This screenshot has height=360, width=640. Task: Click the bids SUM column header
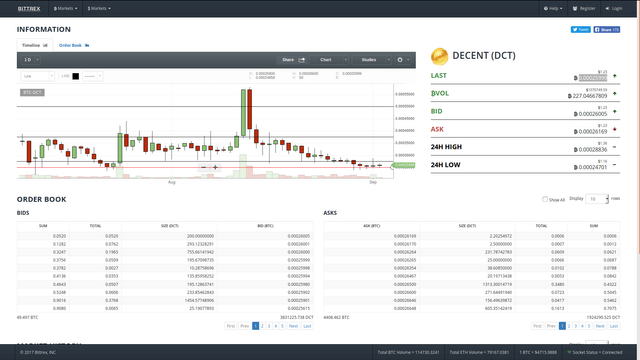point(43,226)
